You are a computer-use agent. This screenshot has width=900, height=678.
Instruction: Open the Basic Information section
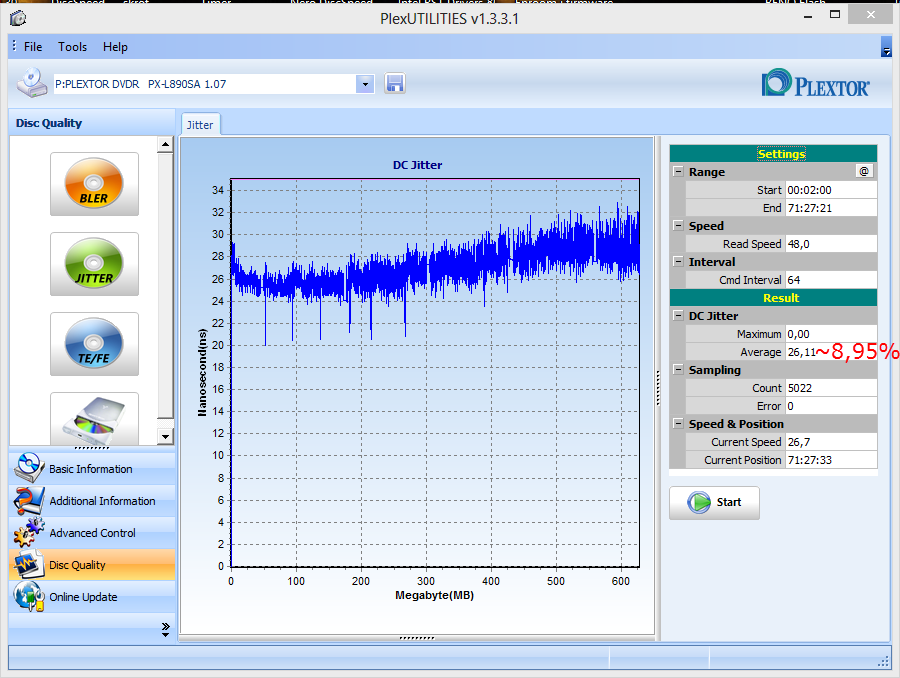pyautogui.click(x=92, y=468)
